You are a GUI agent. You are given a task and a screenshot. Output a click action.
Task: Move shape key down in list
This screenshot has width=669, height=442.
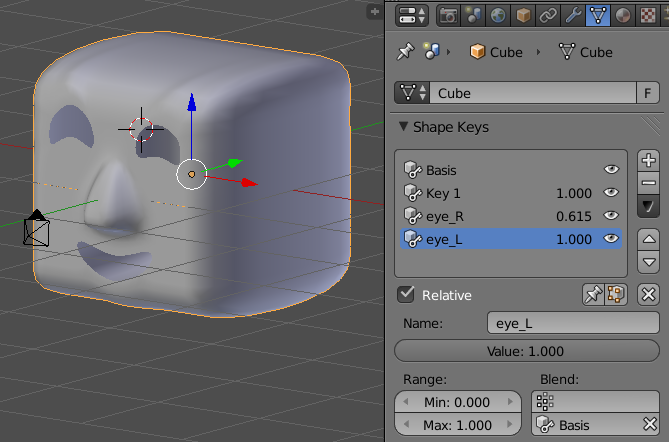[649, 262]
